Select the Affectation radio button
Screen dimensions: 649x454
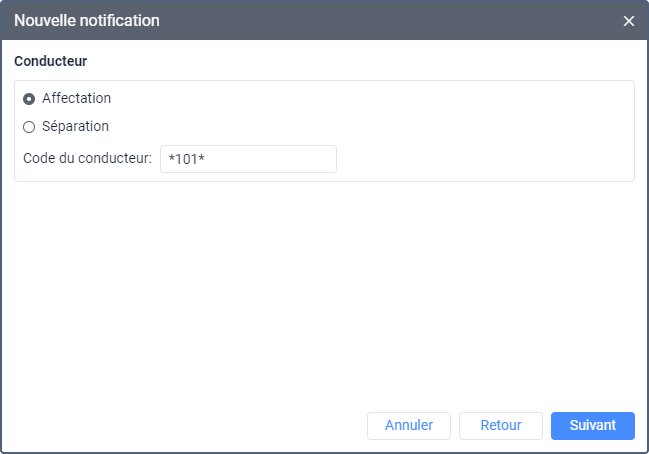[x=29, y=99]
